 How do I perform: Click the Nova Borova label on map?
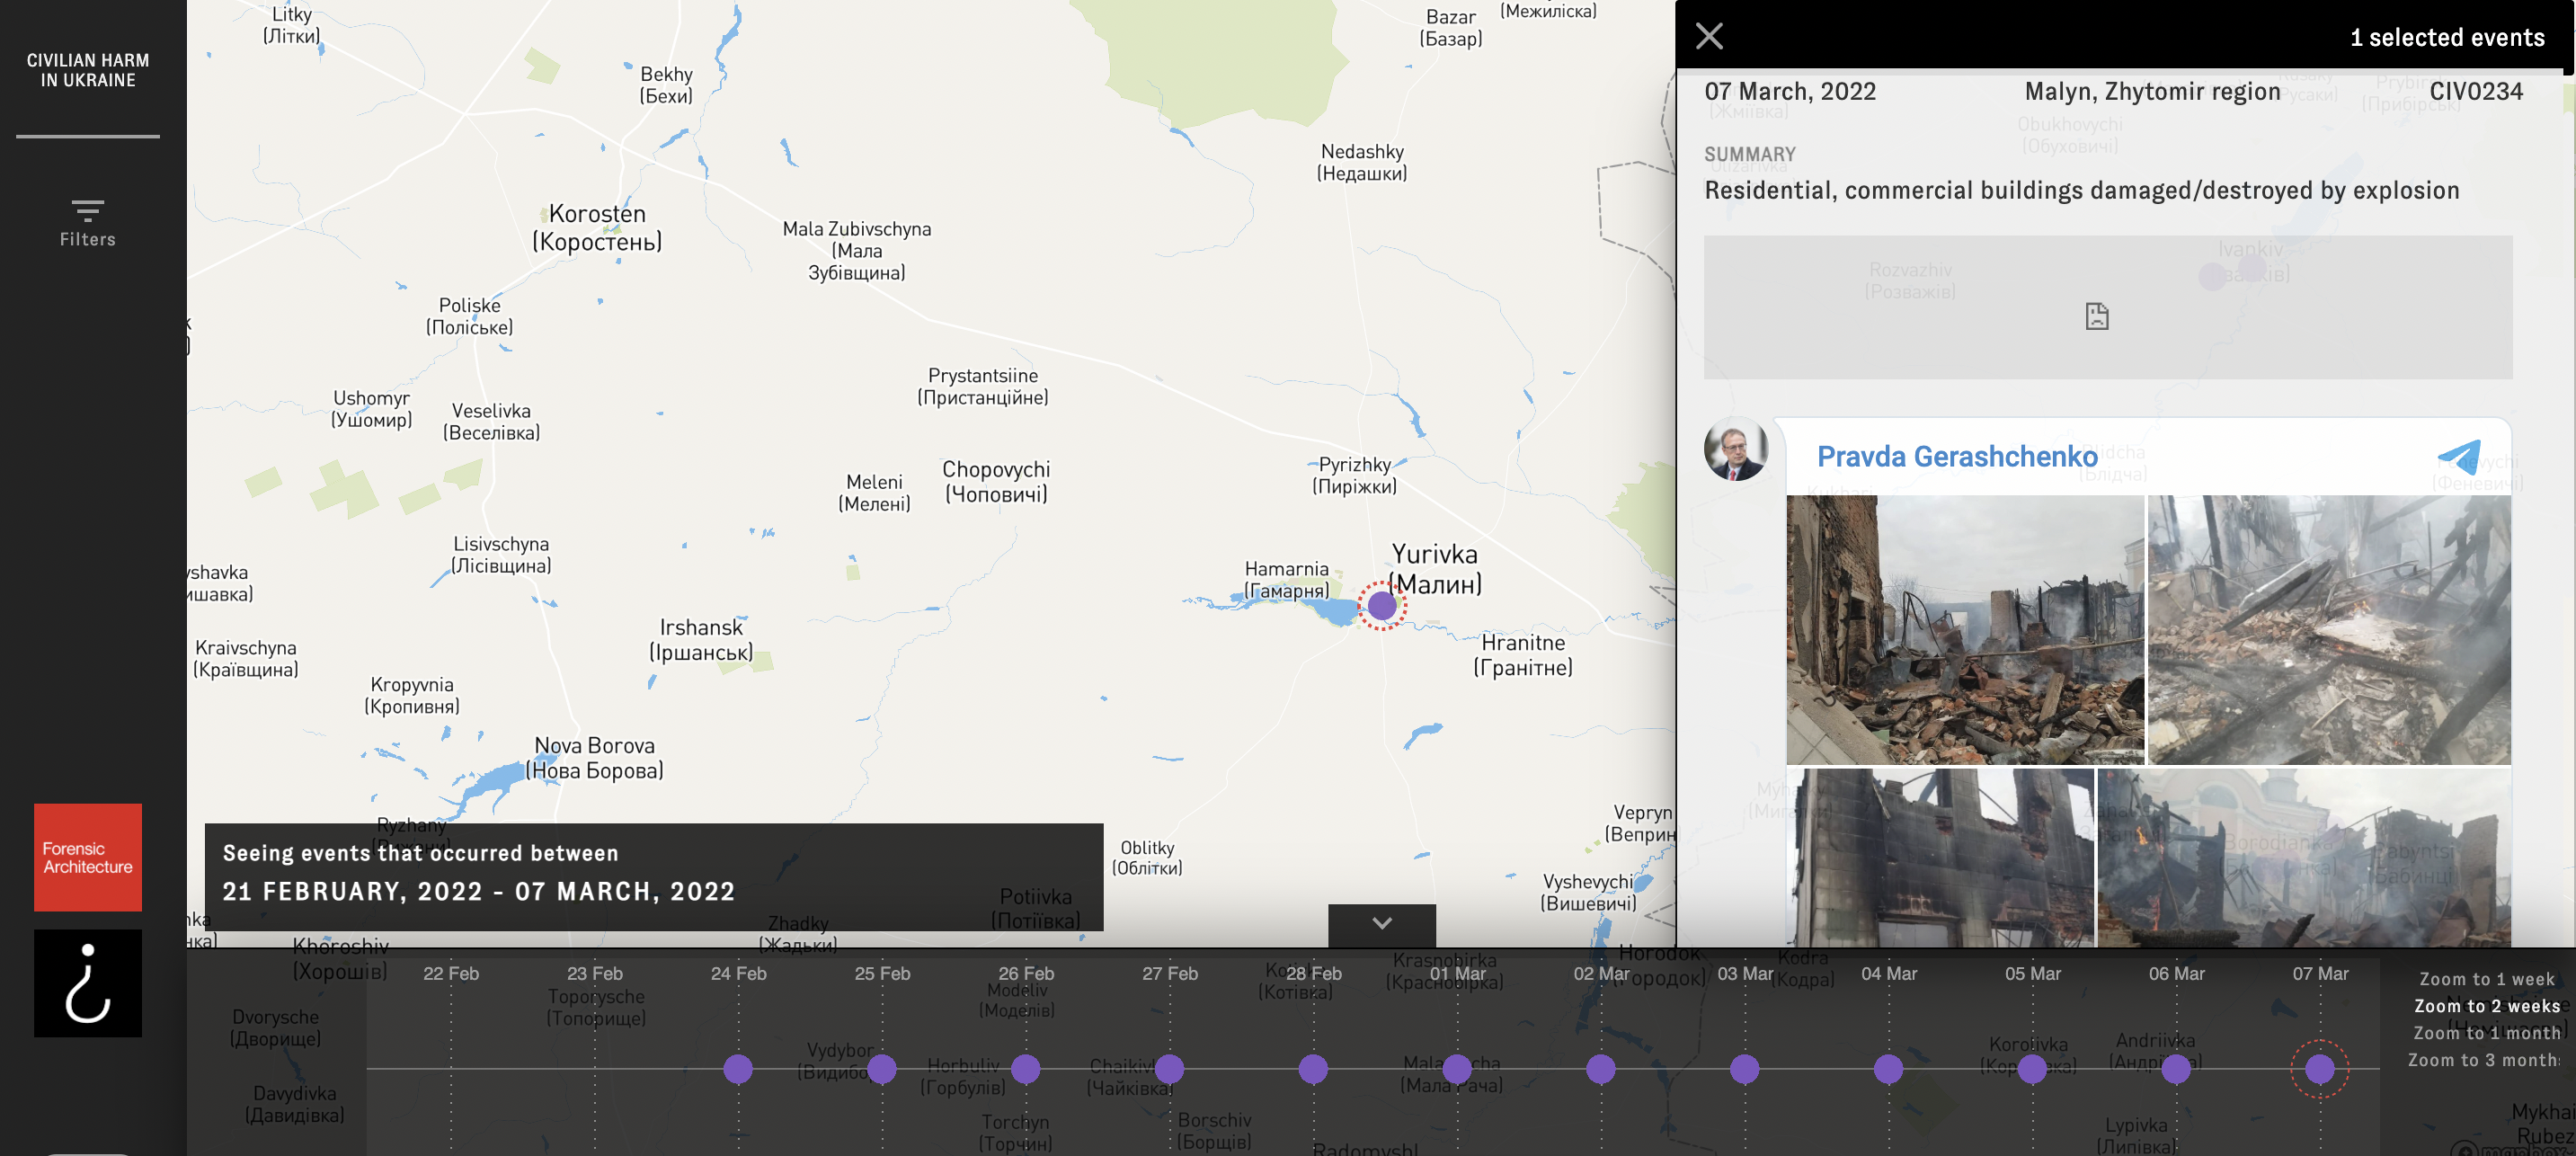tap(594, 758)
